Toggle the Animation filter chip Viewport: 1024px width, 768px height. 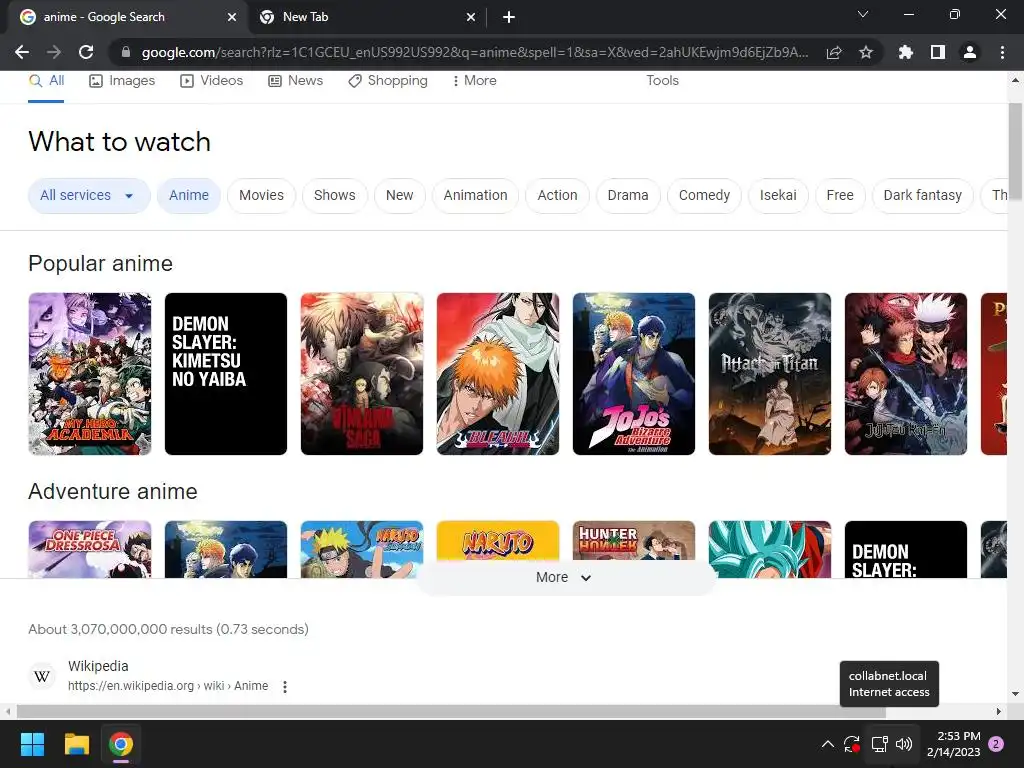(475, 195)
